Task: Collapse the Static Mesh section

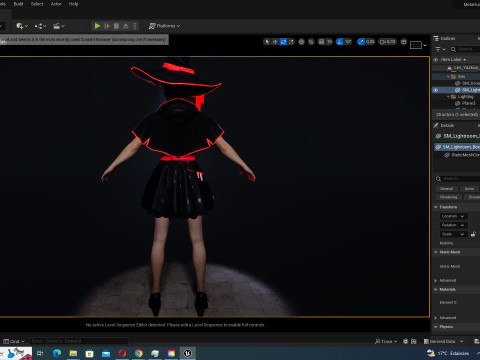Action: (x=436, y=252)
